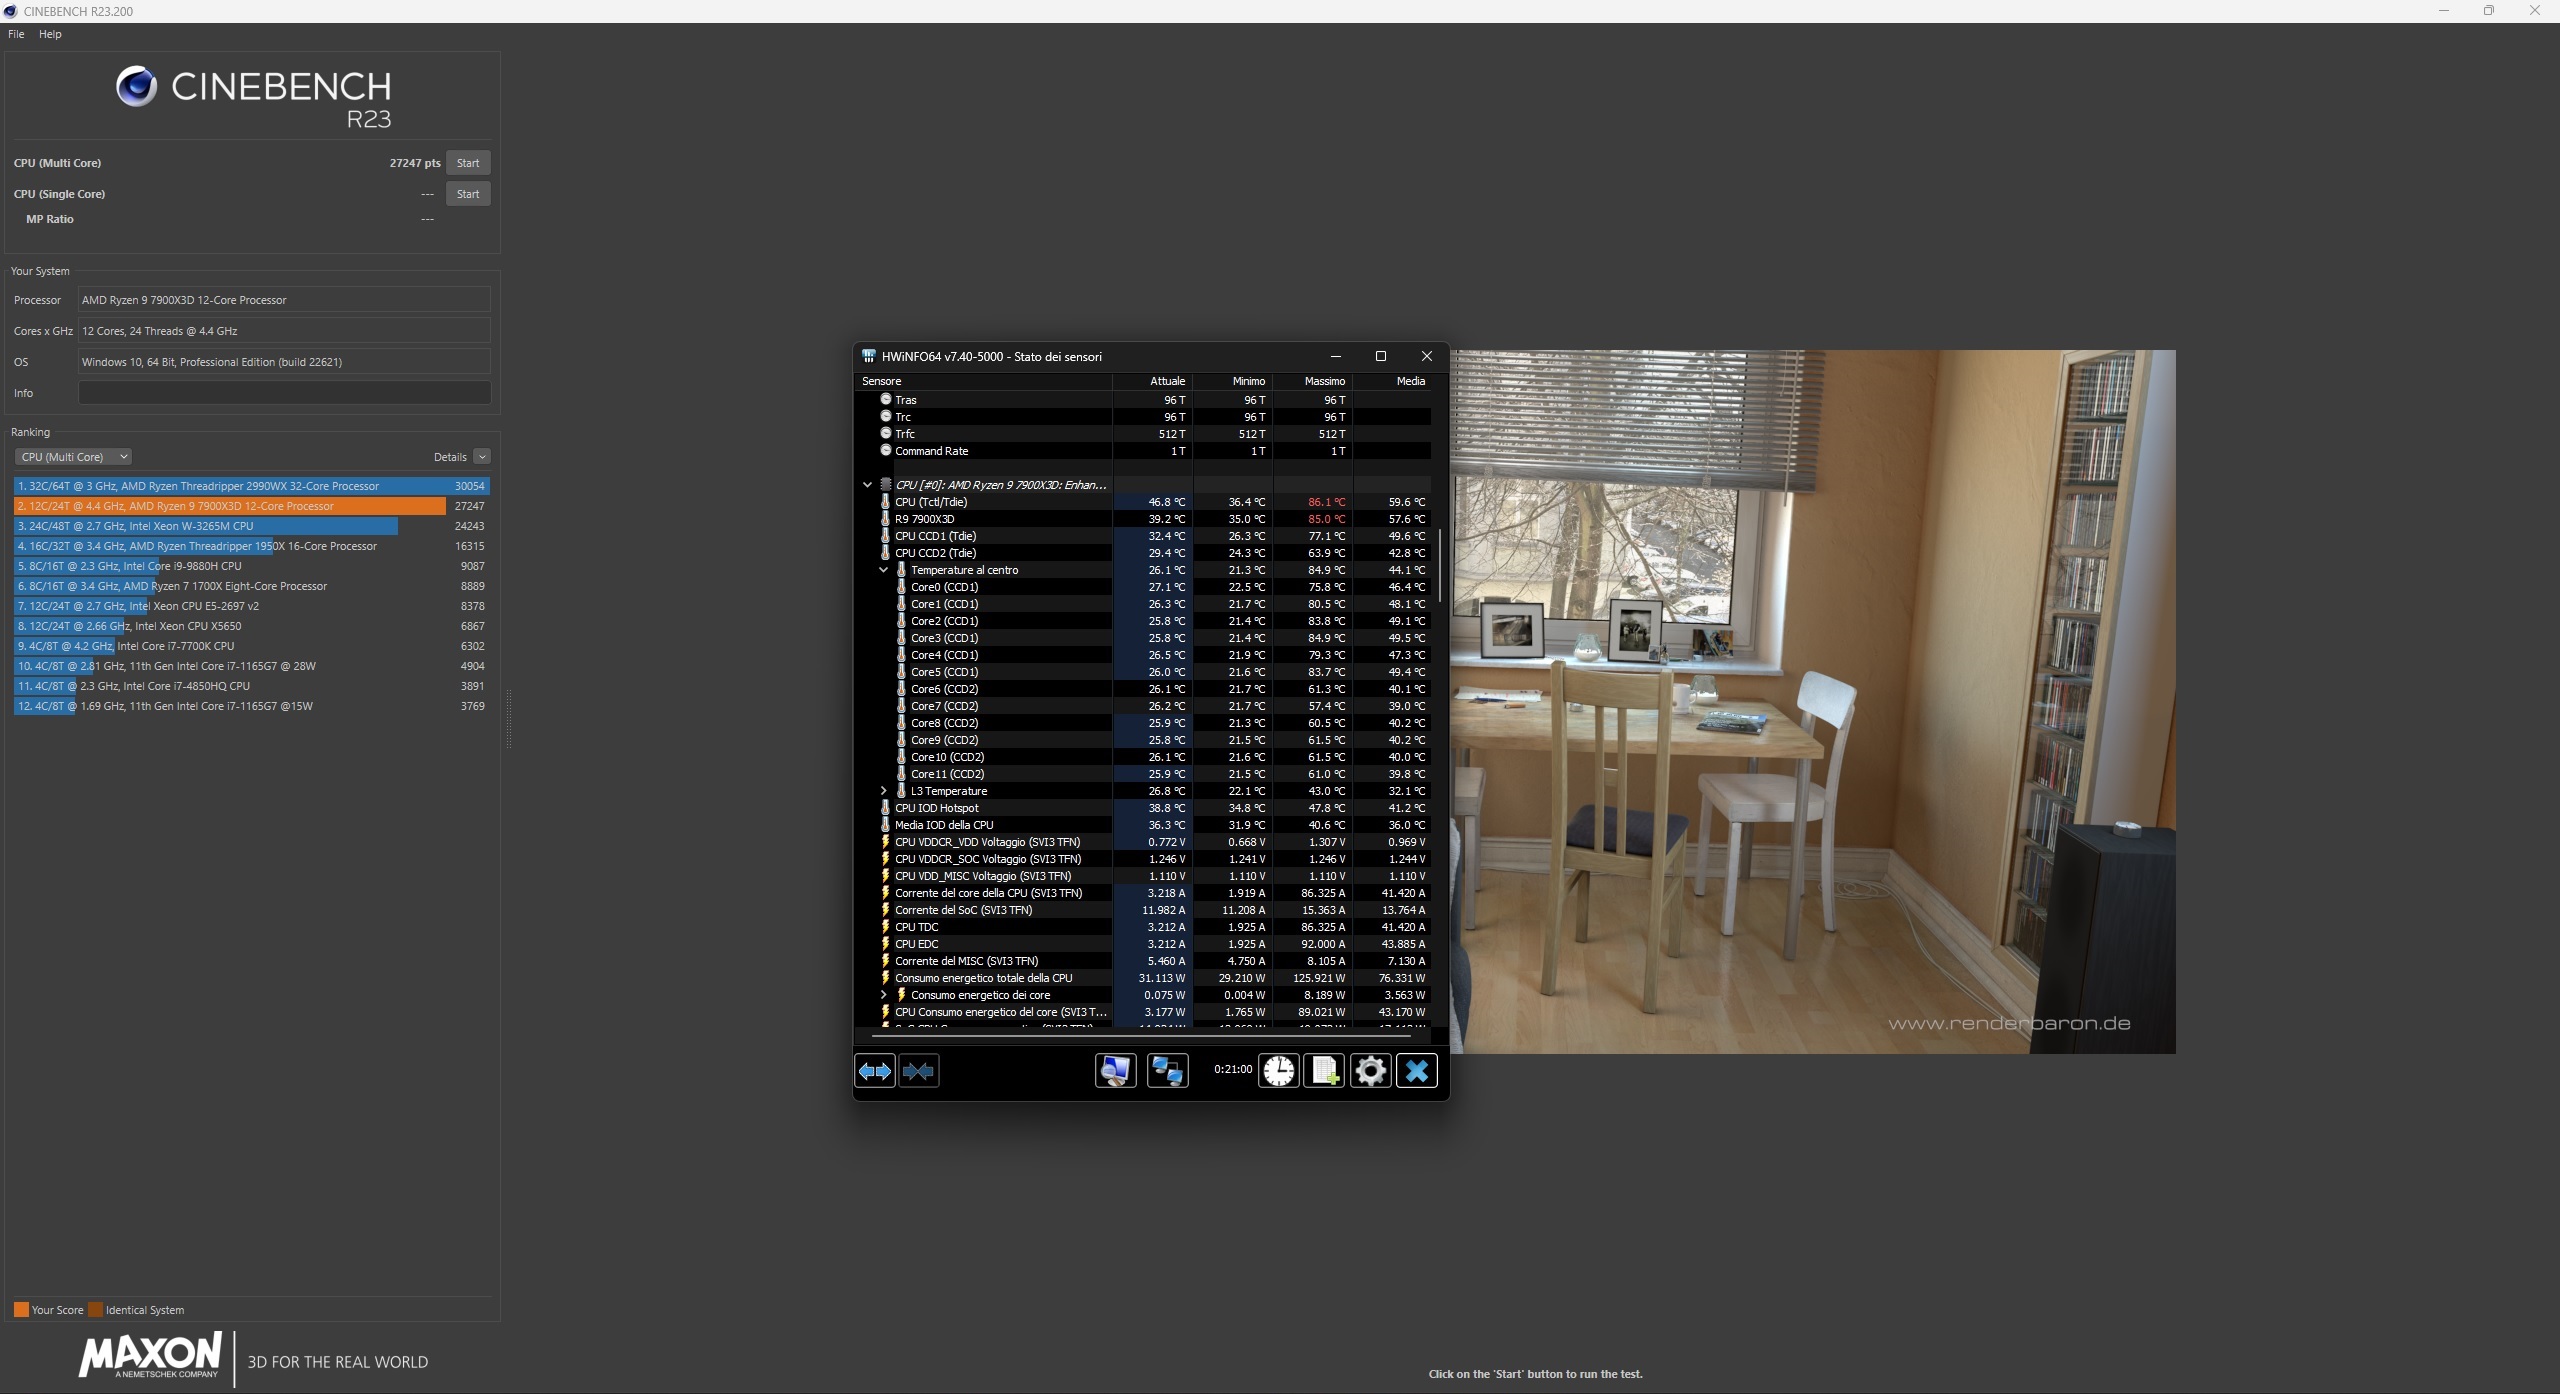
Task: Click lightning icon of CPU EDC row
Action: click(885, 944)
